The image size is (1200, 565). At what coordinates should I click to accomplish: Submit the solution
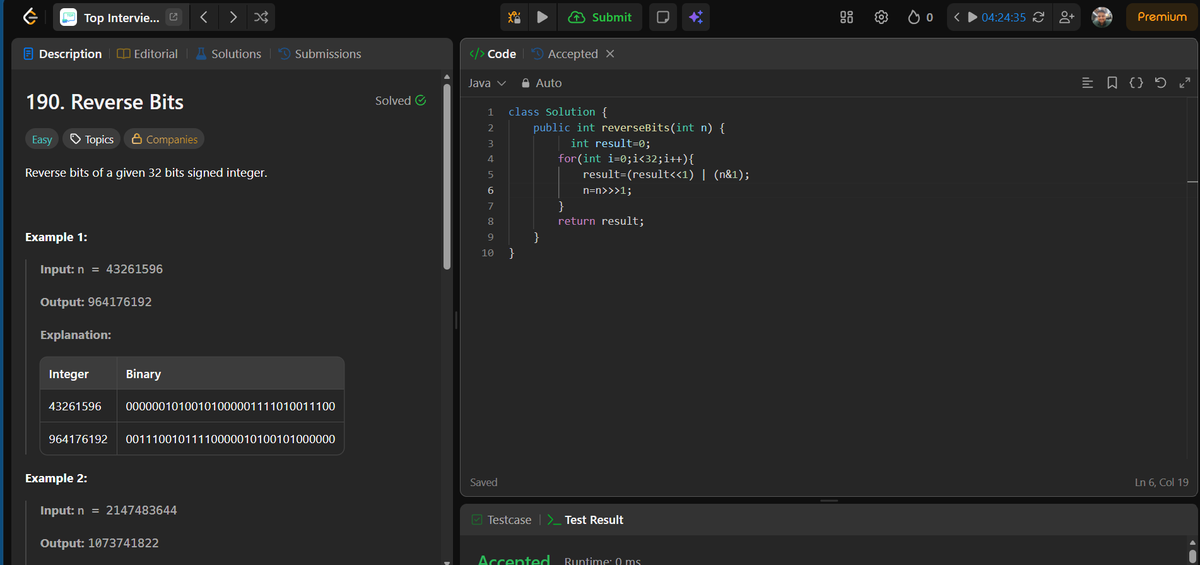click(601, 17)
